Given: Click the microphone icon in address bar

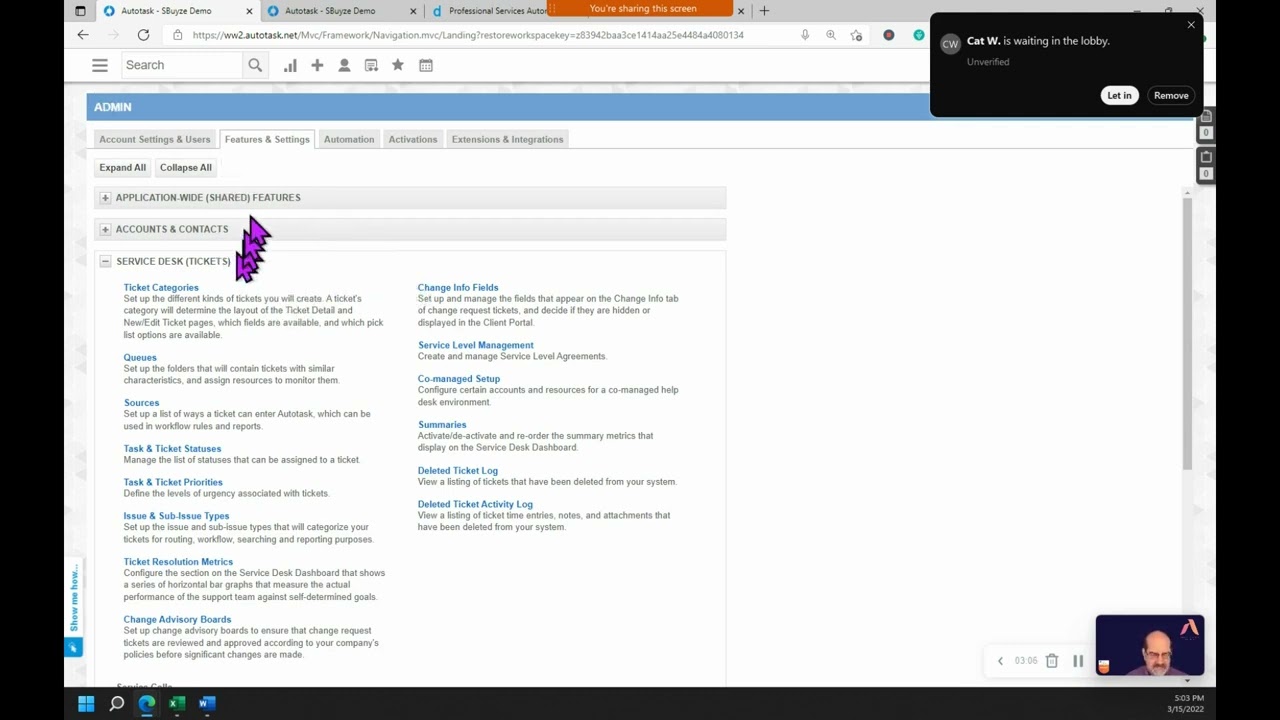Looking at the screenshot, I should pos(805,35).
